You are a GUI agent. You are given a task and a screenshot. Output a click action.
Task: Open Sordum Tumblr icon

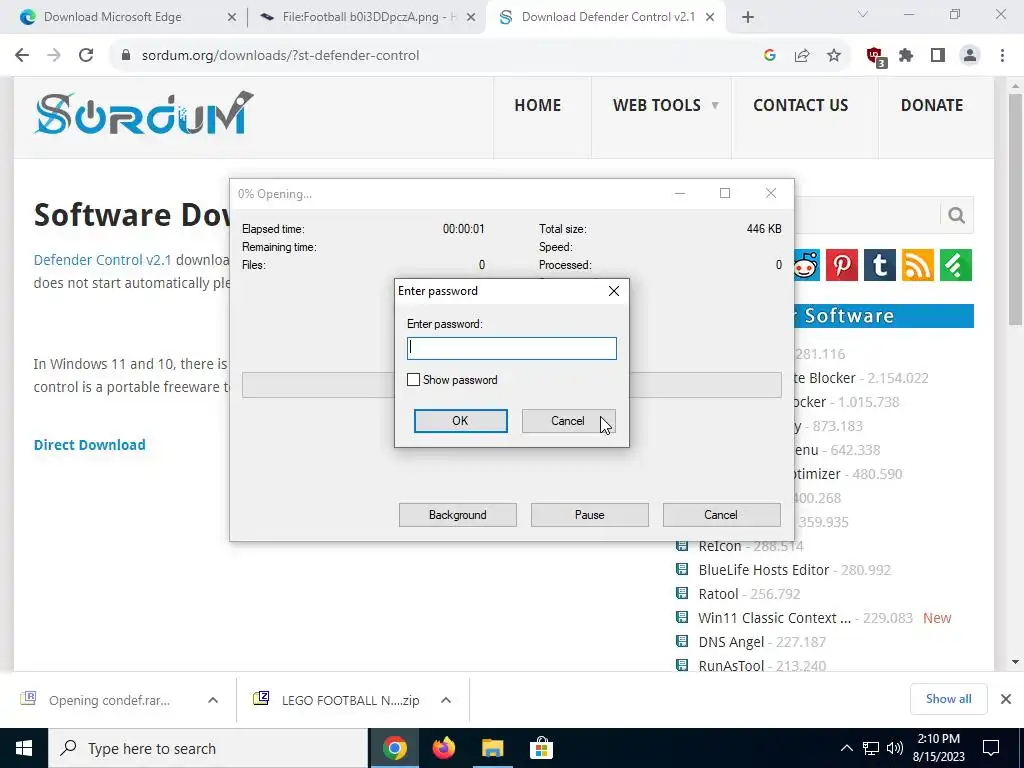[880, 265]
